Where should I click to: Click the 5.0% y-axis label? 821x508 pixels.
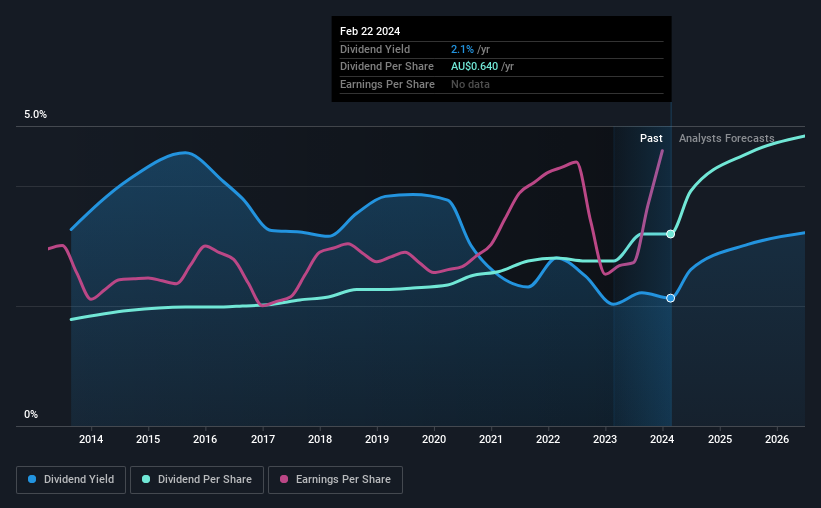[36, 115]
